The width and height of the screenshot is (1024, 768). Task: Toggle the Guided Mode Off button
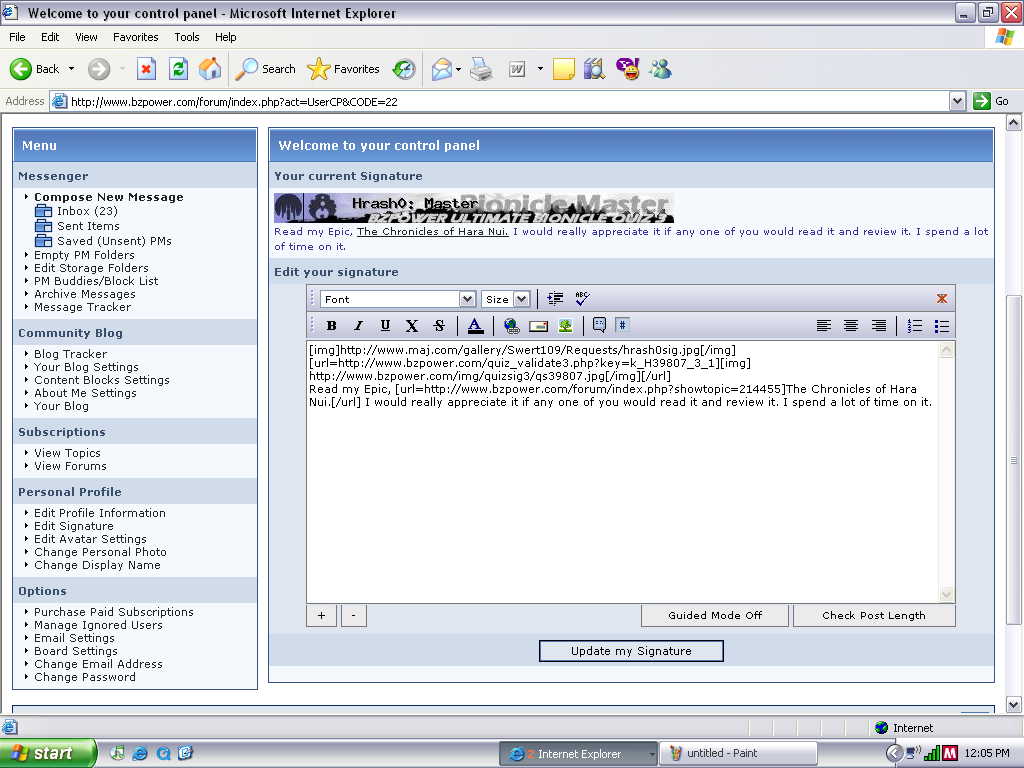[x=714, y=615]
